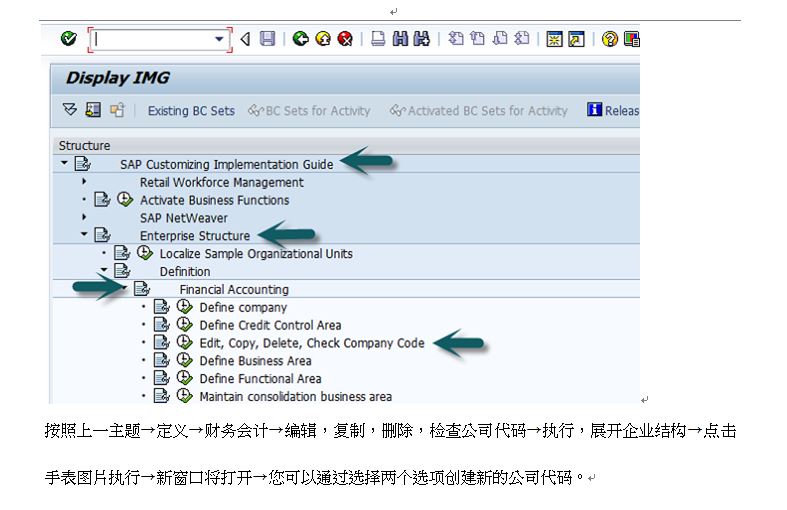Execute Define Credit Control Area clock icon
The image size is (787, 510).
coord(185,324)
